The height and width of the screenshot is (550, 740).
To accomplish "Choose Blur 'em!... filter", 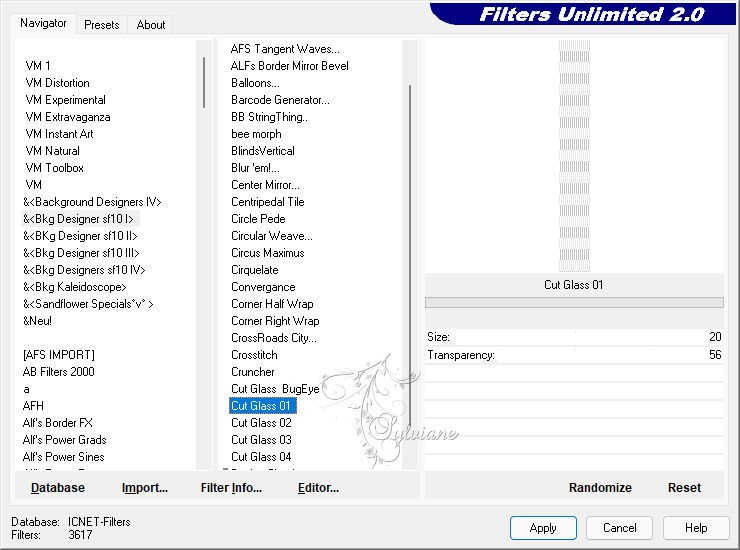I will tap(255, 168).
